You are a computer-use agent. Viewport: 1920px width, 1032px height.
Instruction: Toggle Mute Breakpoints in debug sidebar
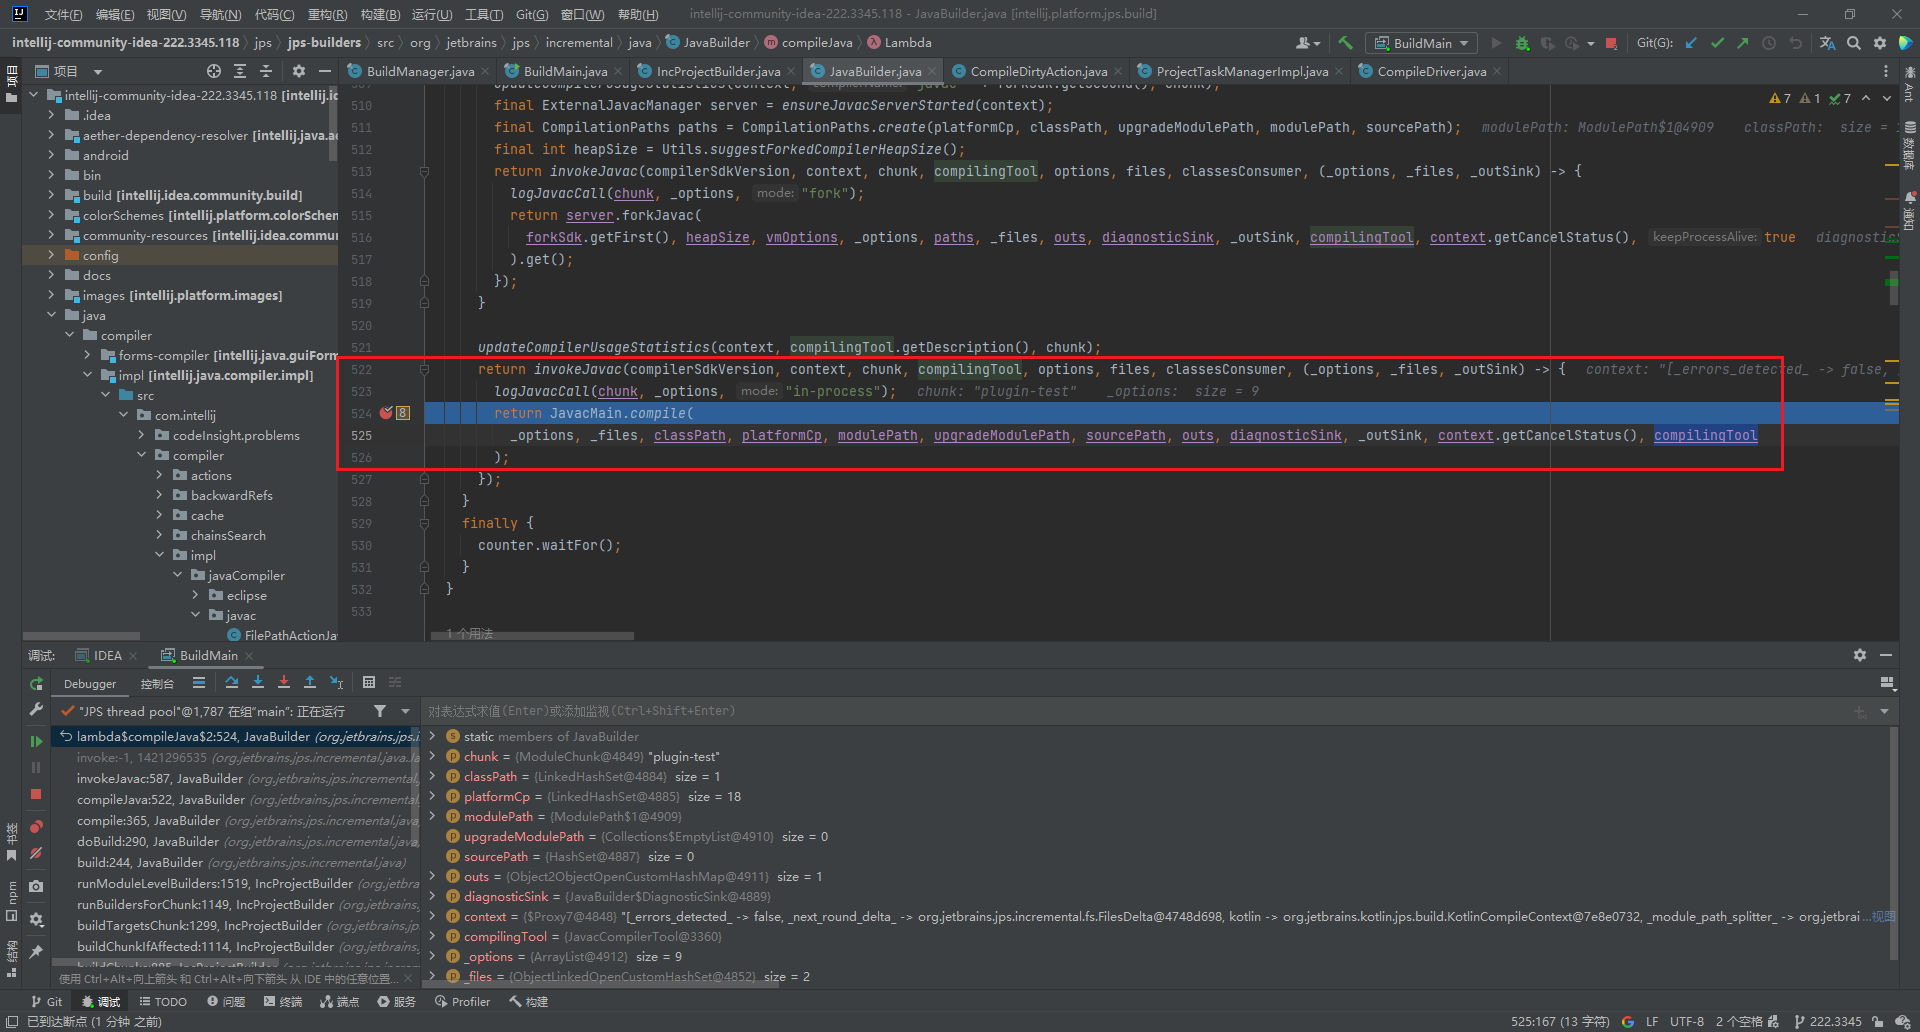click(x=36, y=853)
